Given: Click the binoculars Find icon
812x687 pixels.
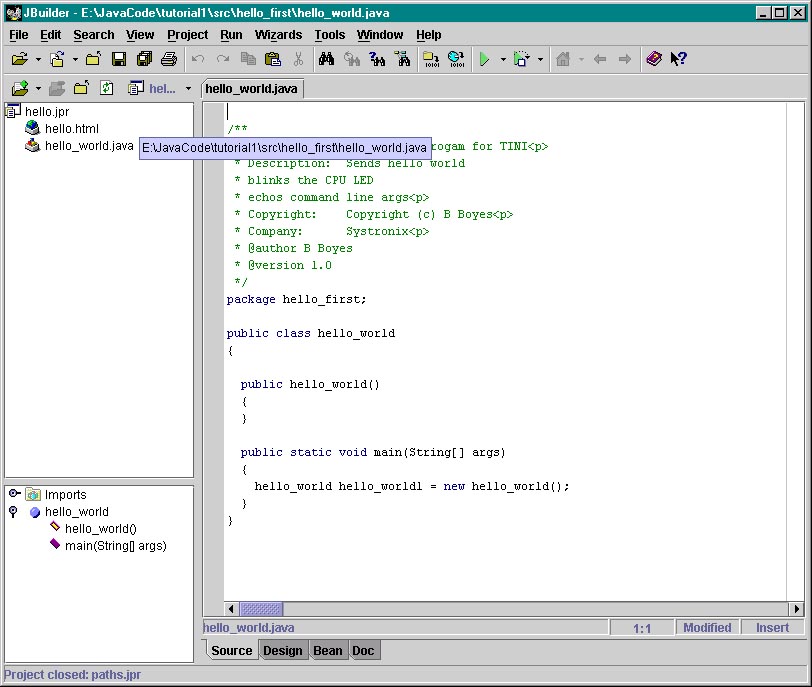Looking at the screenshot, I should point(326,60).
